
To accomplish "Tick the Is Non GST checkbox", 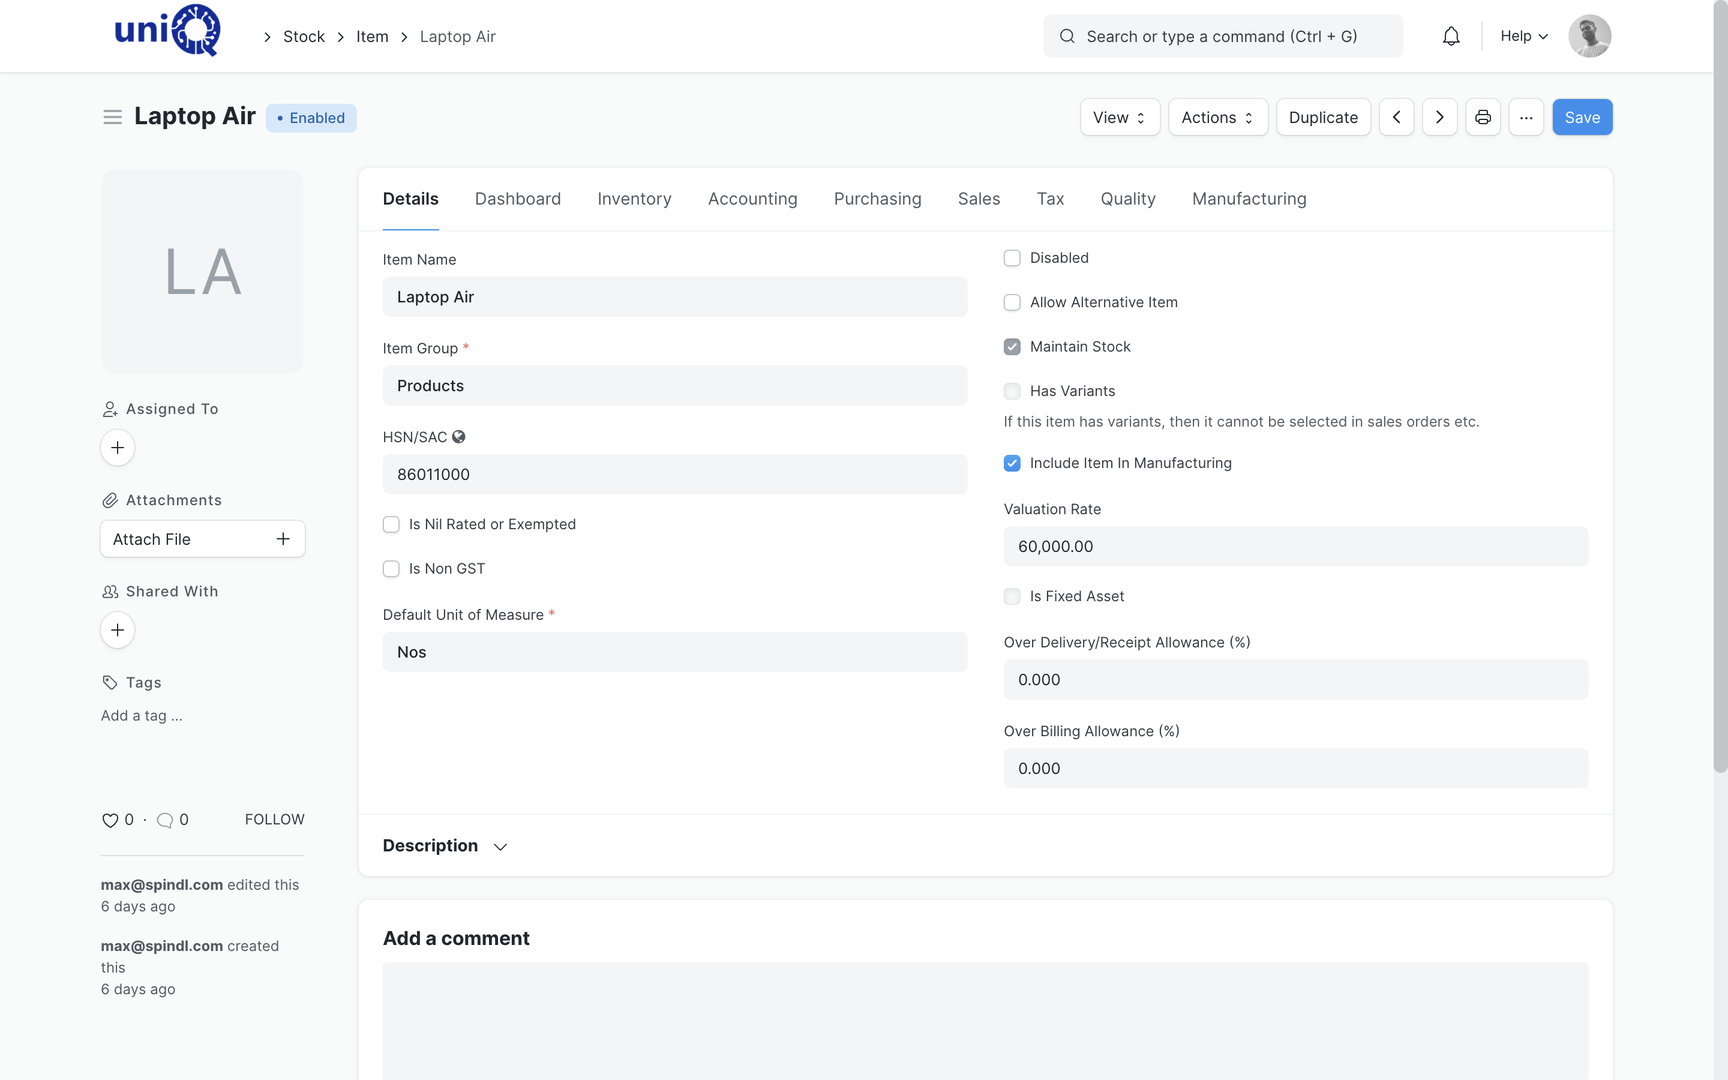I will (391, 569).
